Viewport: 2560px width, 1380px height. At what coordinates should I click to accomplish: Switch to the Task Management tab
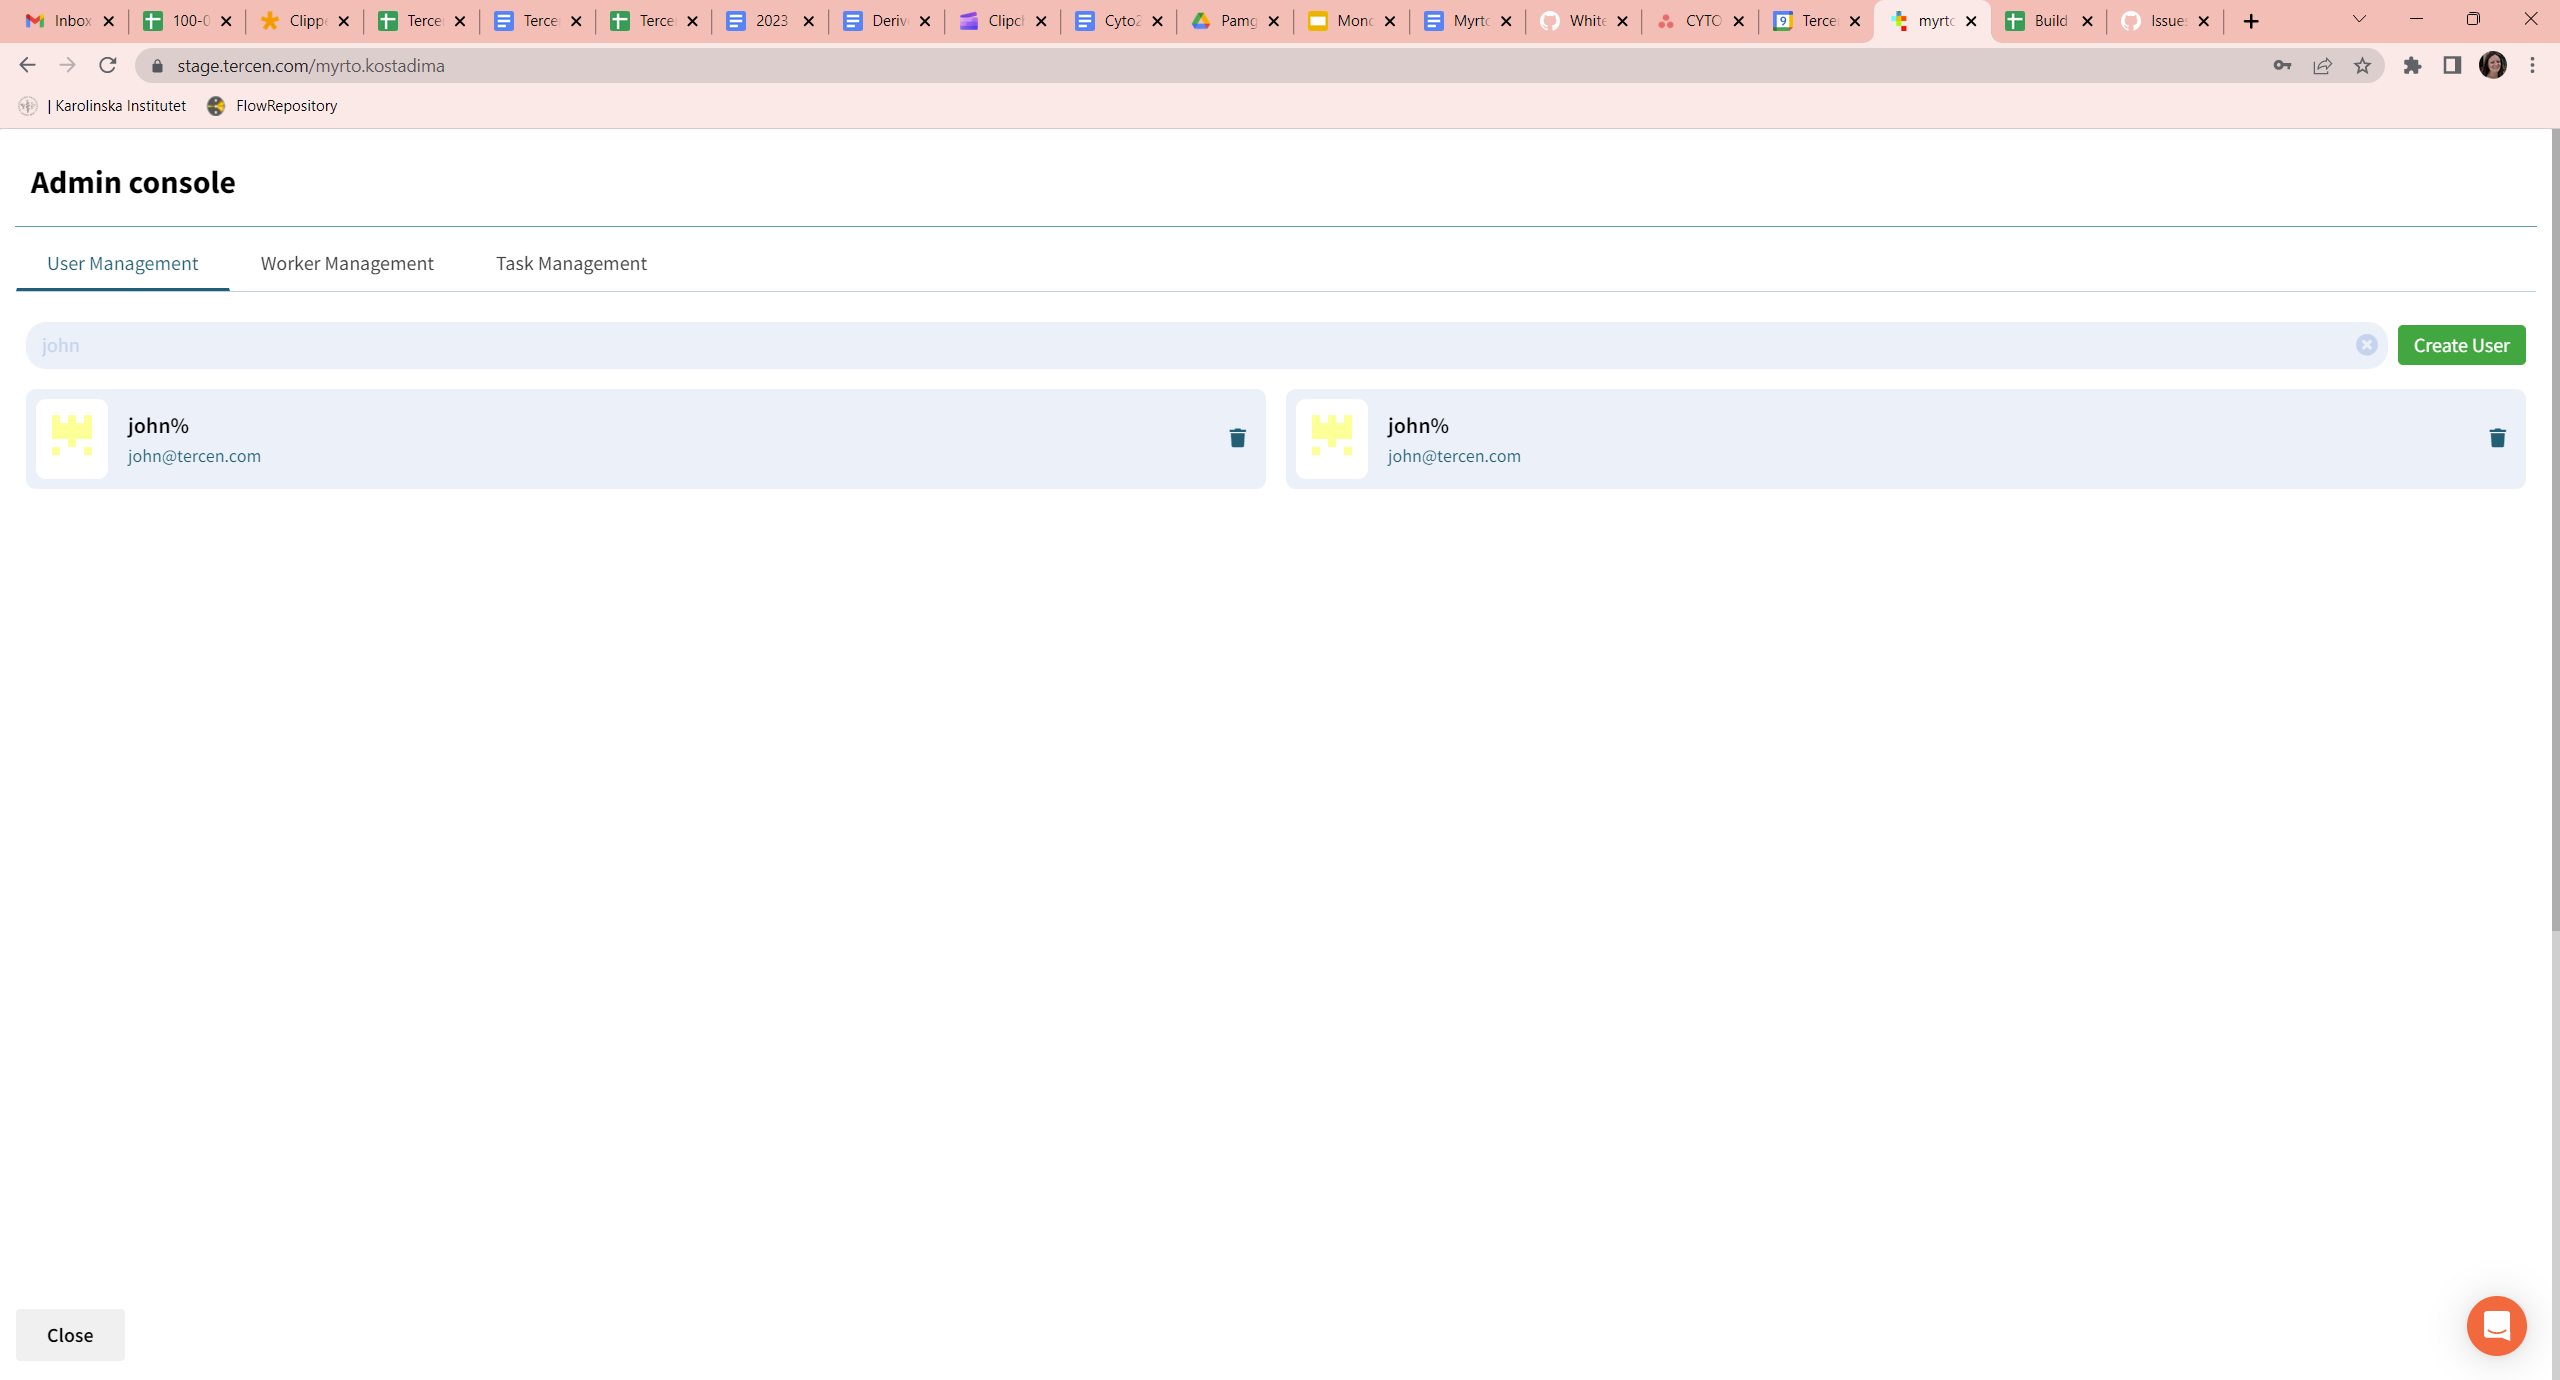(570, 263)
